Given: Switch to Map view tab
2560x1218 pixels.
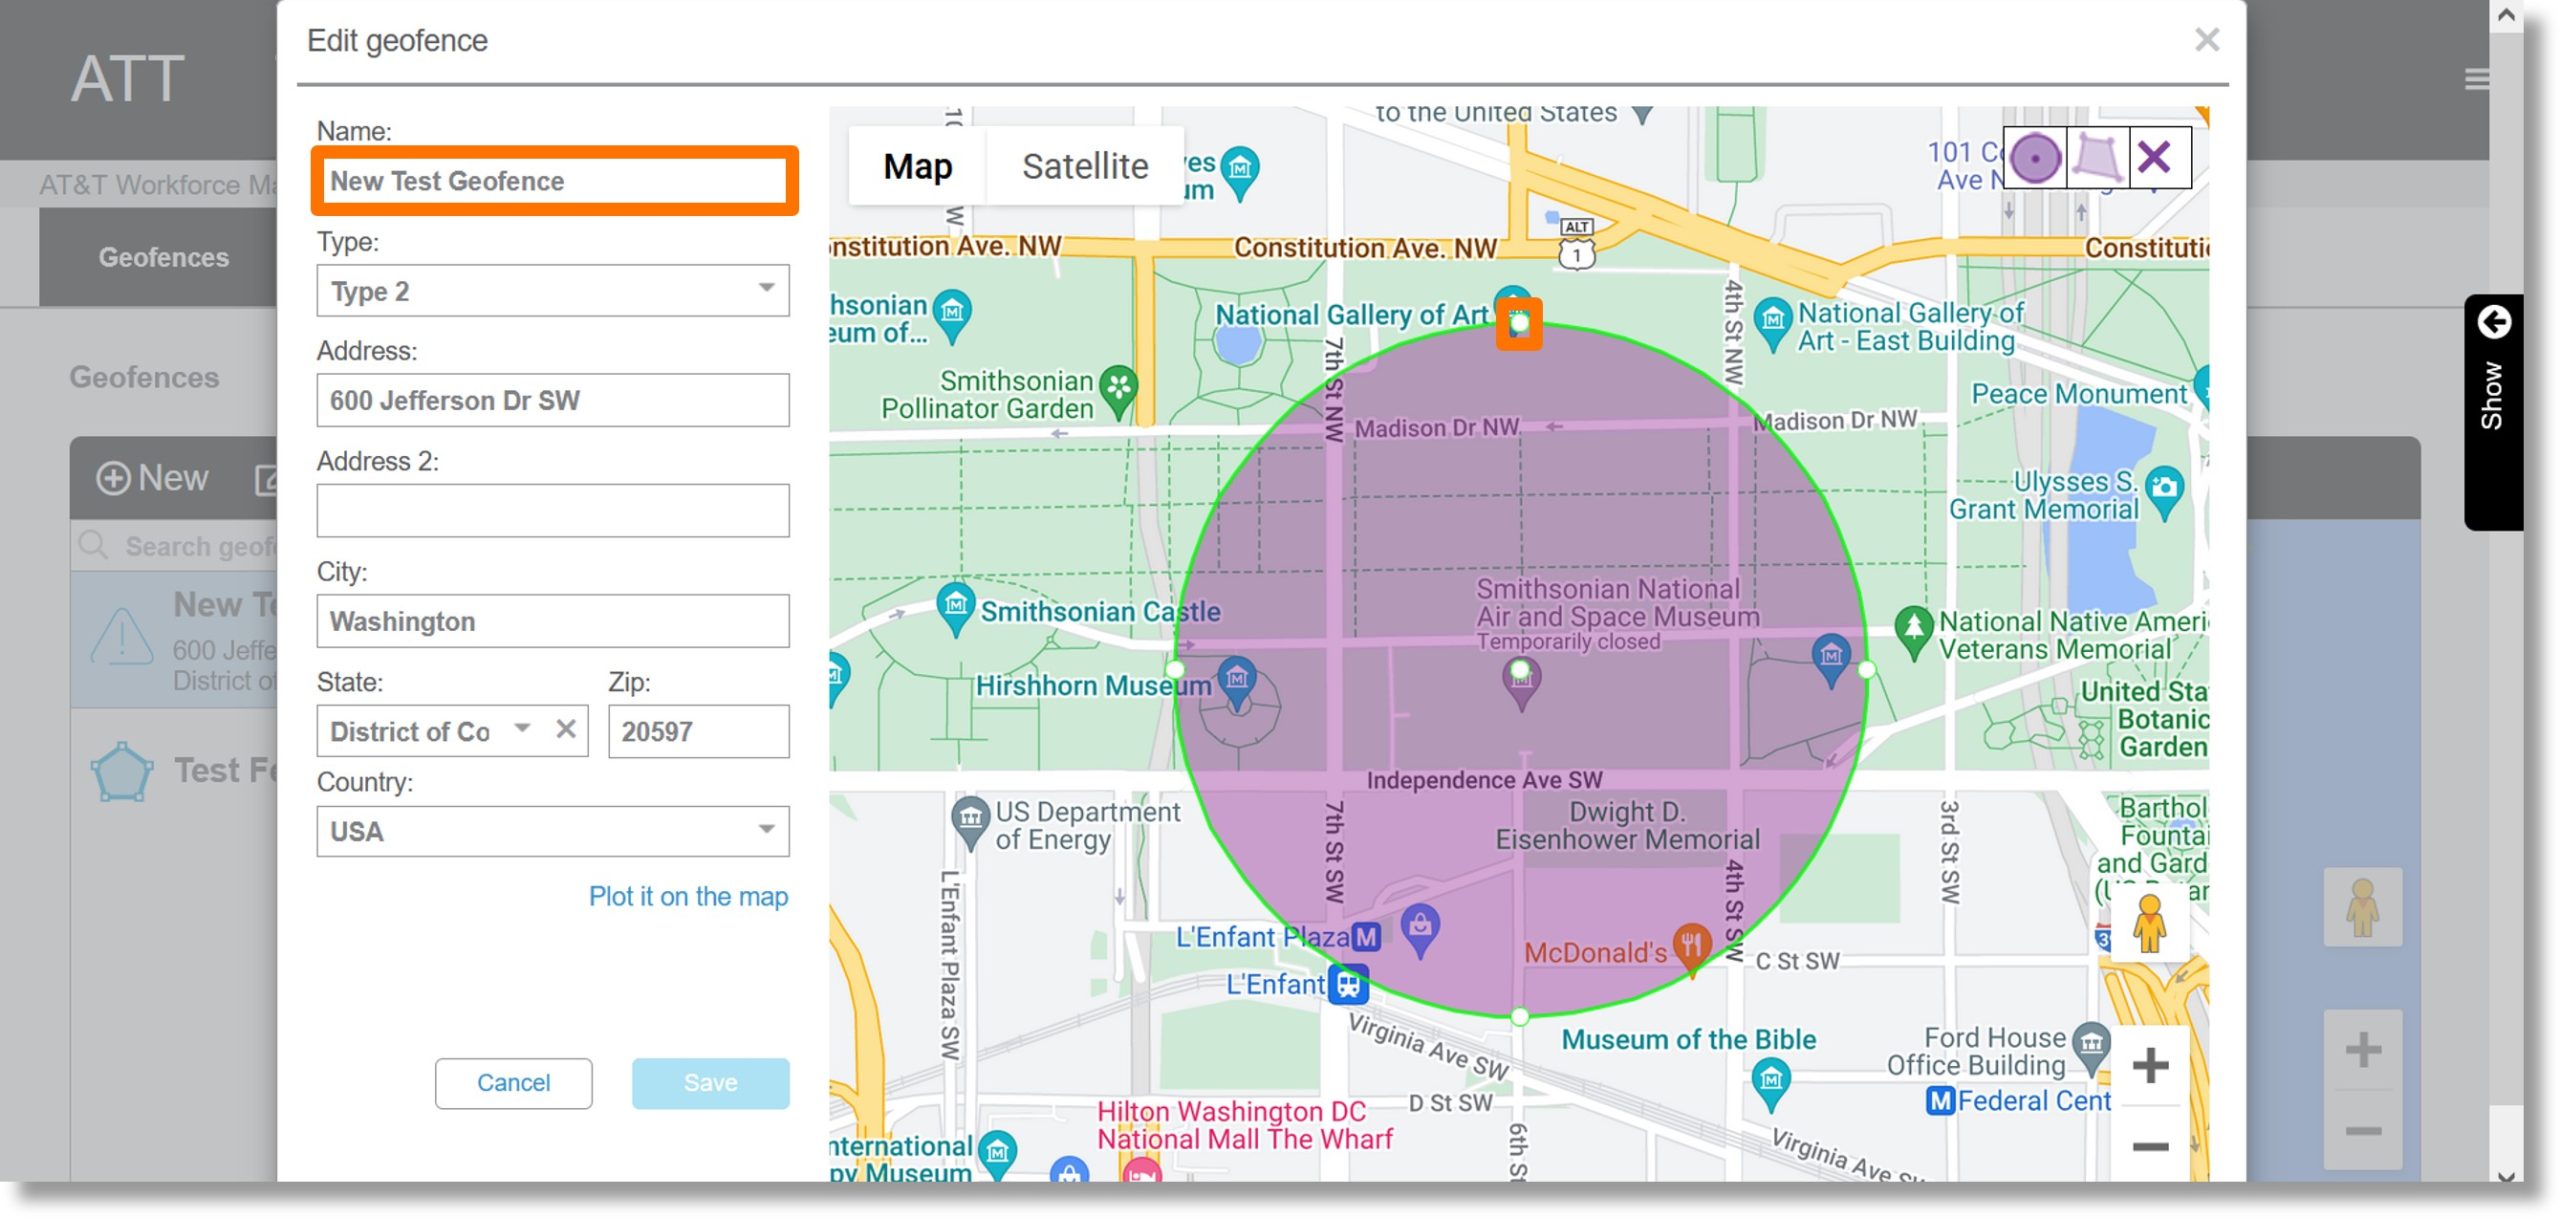Looking at the screenshot, I should (916, 163).
